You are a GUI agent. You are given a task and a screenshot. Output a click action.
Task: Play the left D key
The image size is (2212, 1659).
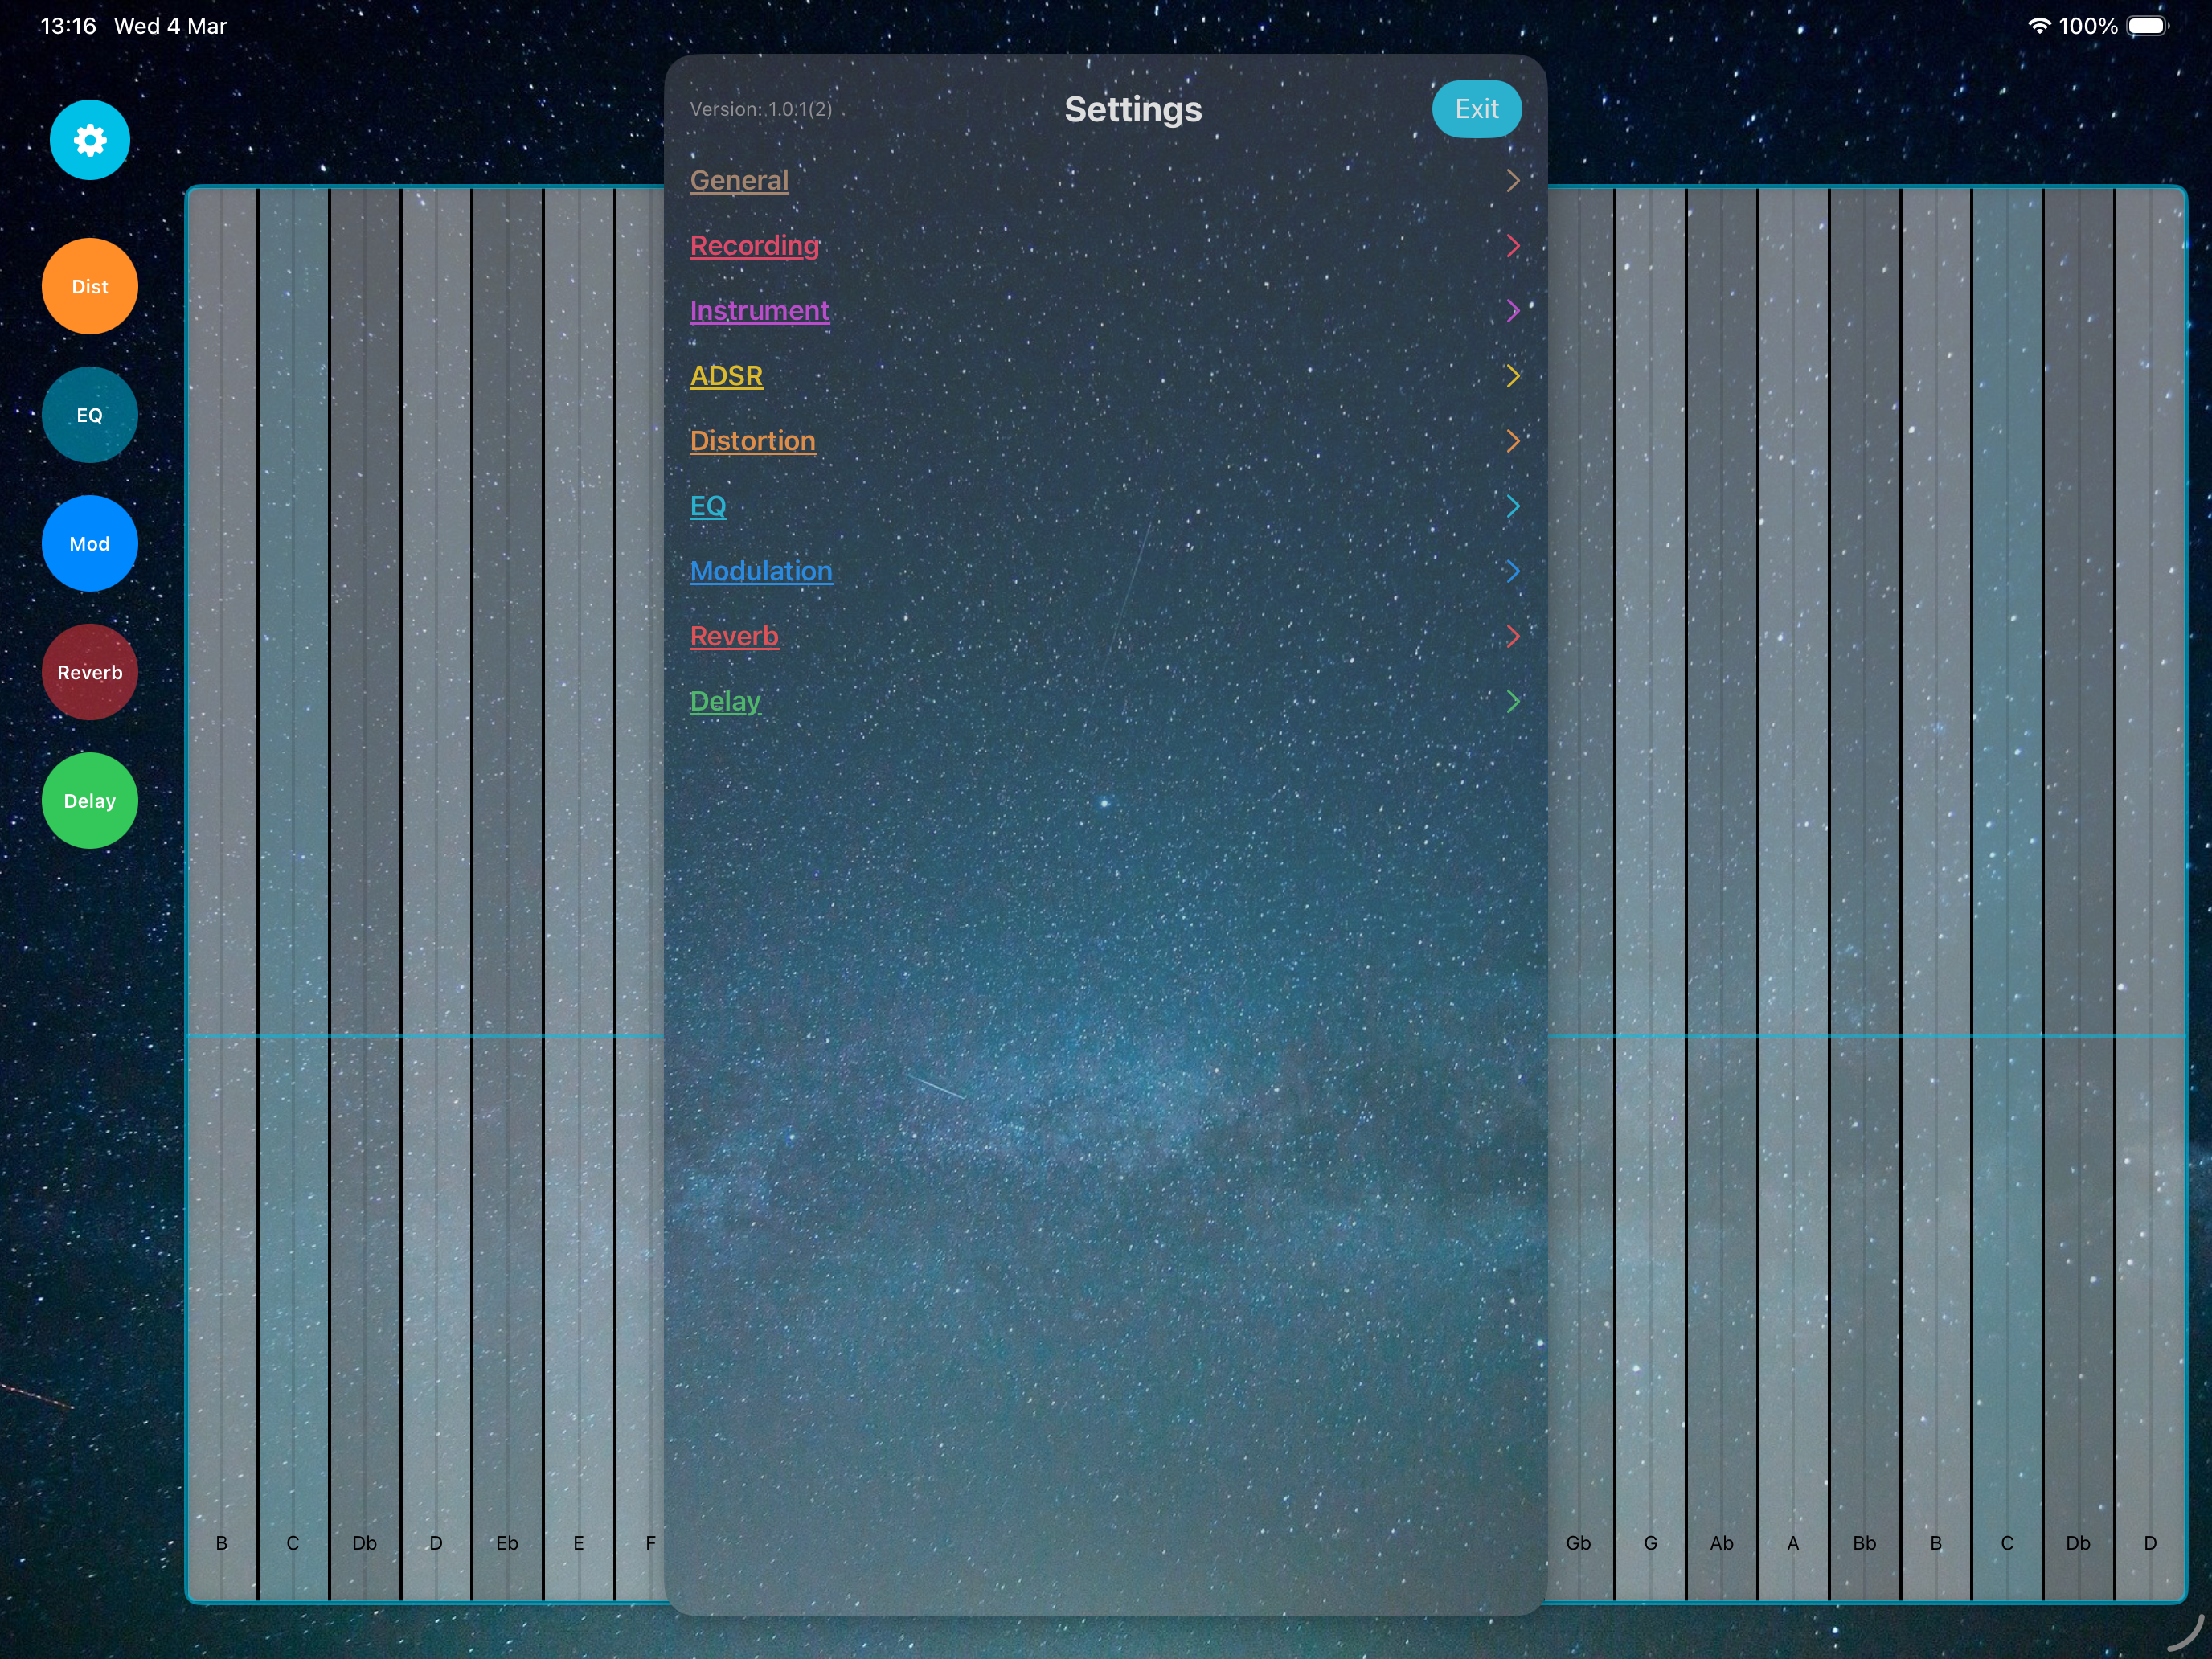[436, 894]
